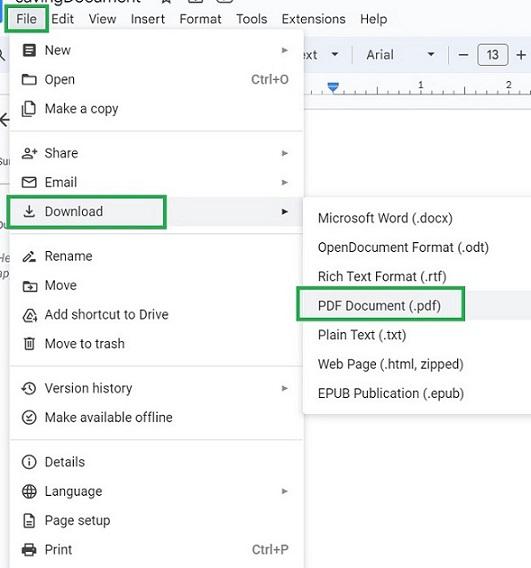Click the font size field showing 13
Image resolution: width=531 pixels, height=568 pixels.
(492, 55)
